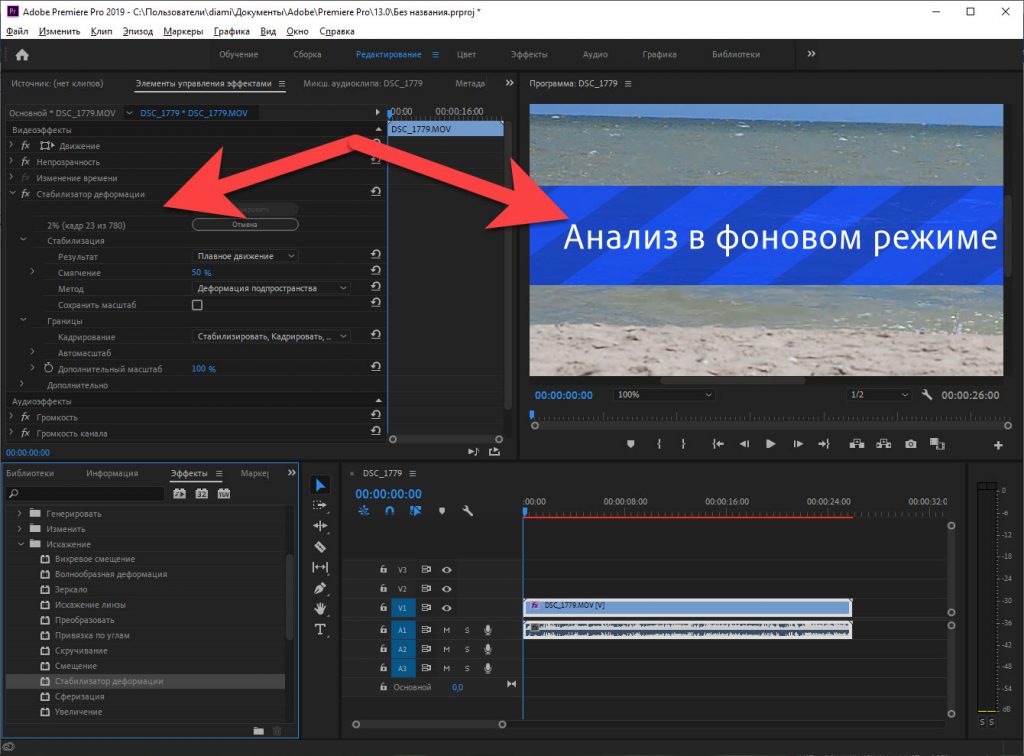Select the Type tool

pos(320,629)
